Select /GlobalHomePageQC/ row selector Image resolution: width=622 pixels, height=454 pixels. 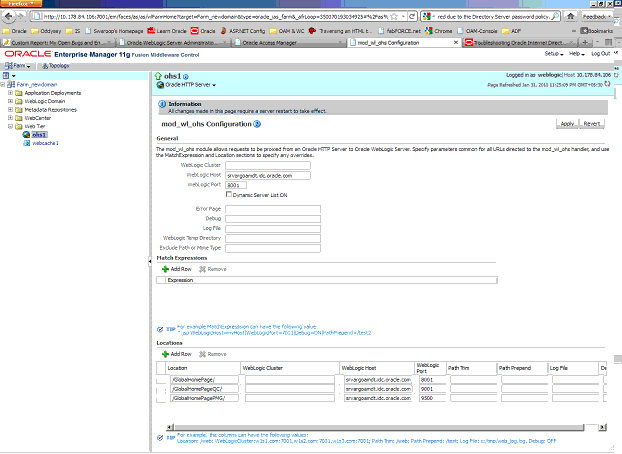161,389
